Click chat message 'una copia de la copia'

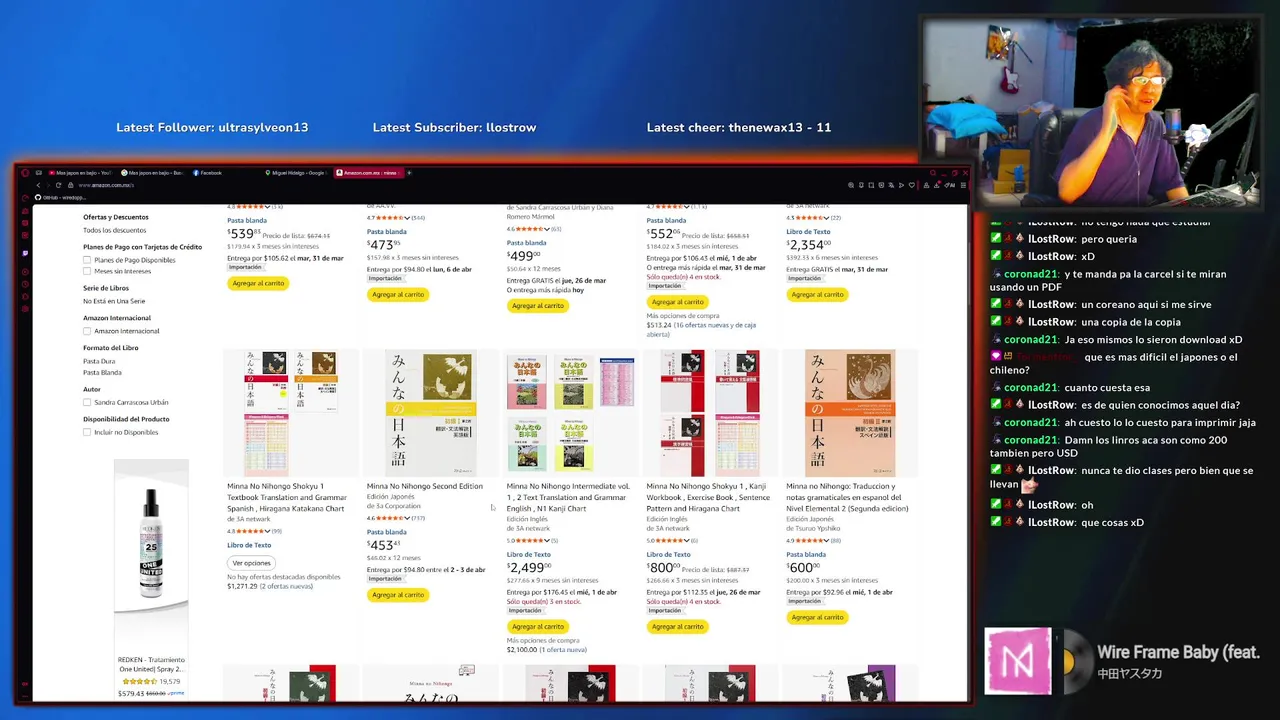click(x=1130, y=322)
